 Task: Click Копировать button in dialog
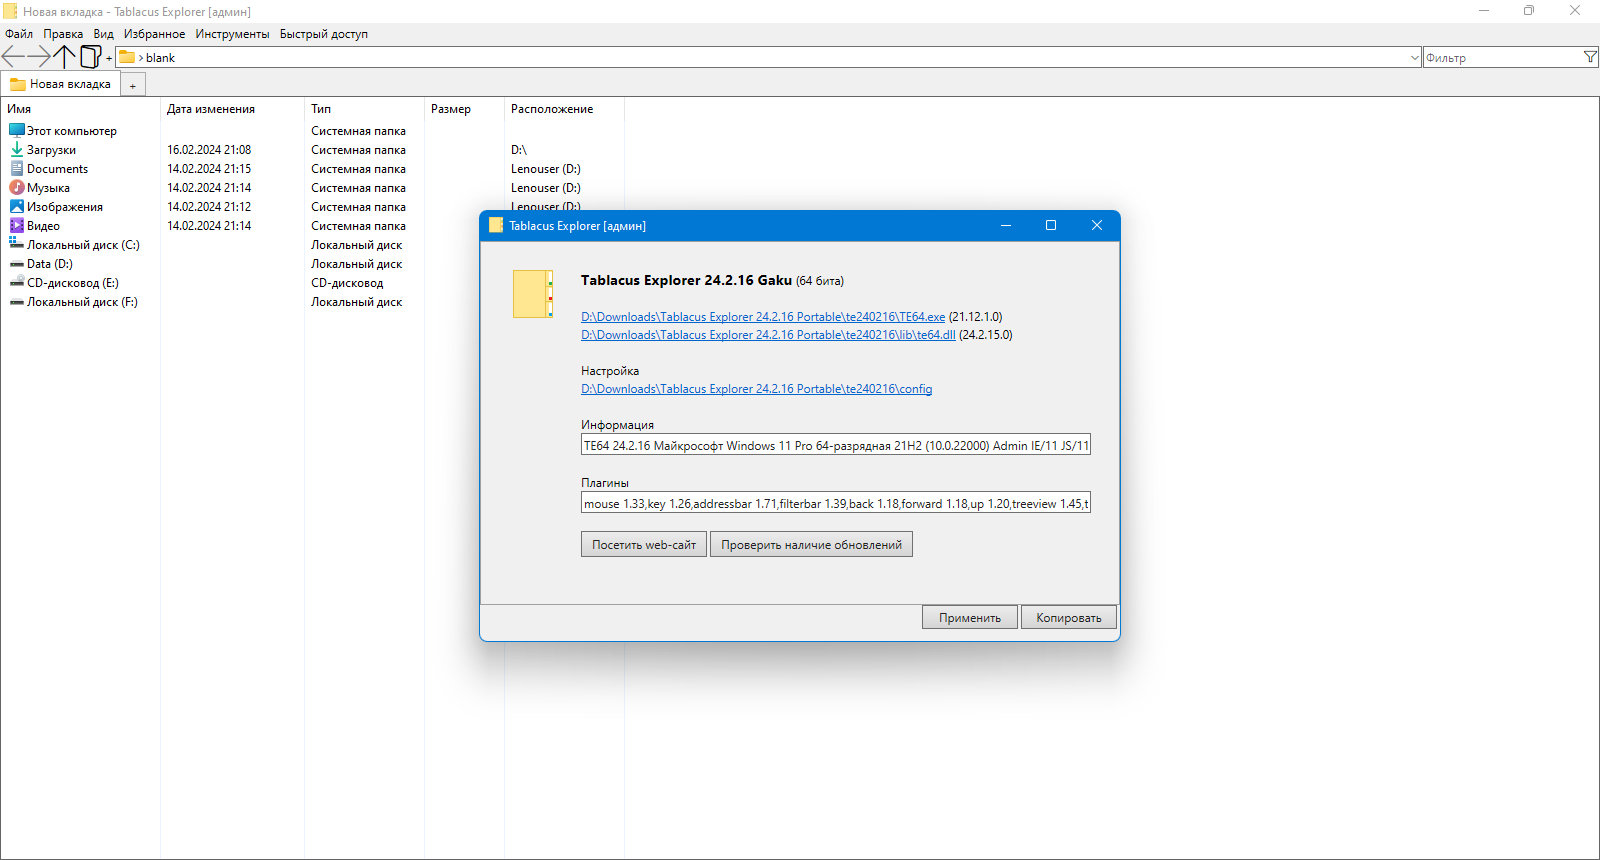click(1069, 617)
